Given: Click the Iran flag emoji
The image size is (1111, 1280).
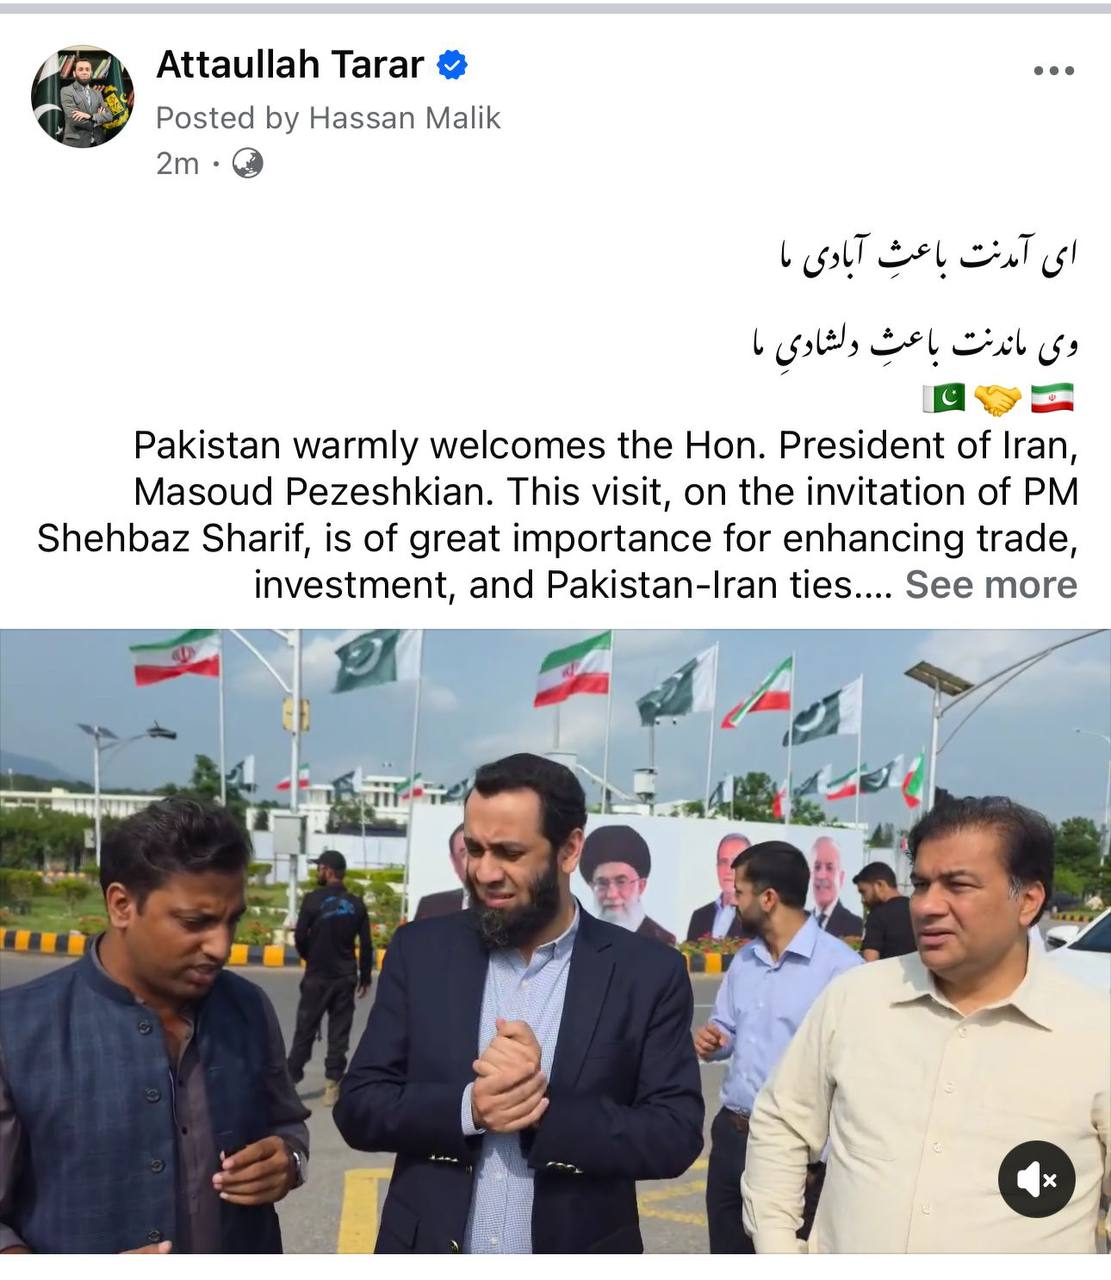Looking at the screenshot, I should (x=1052, y=397).
